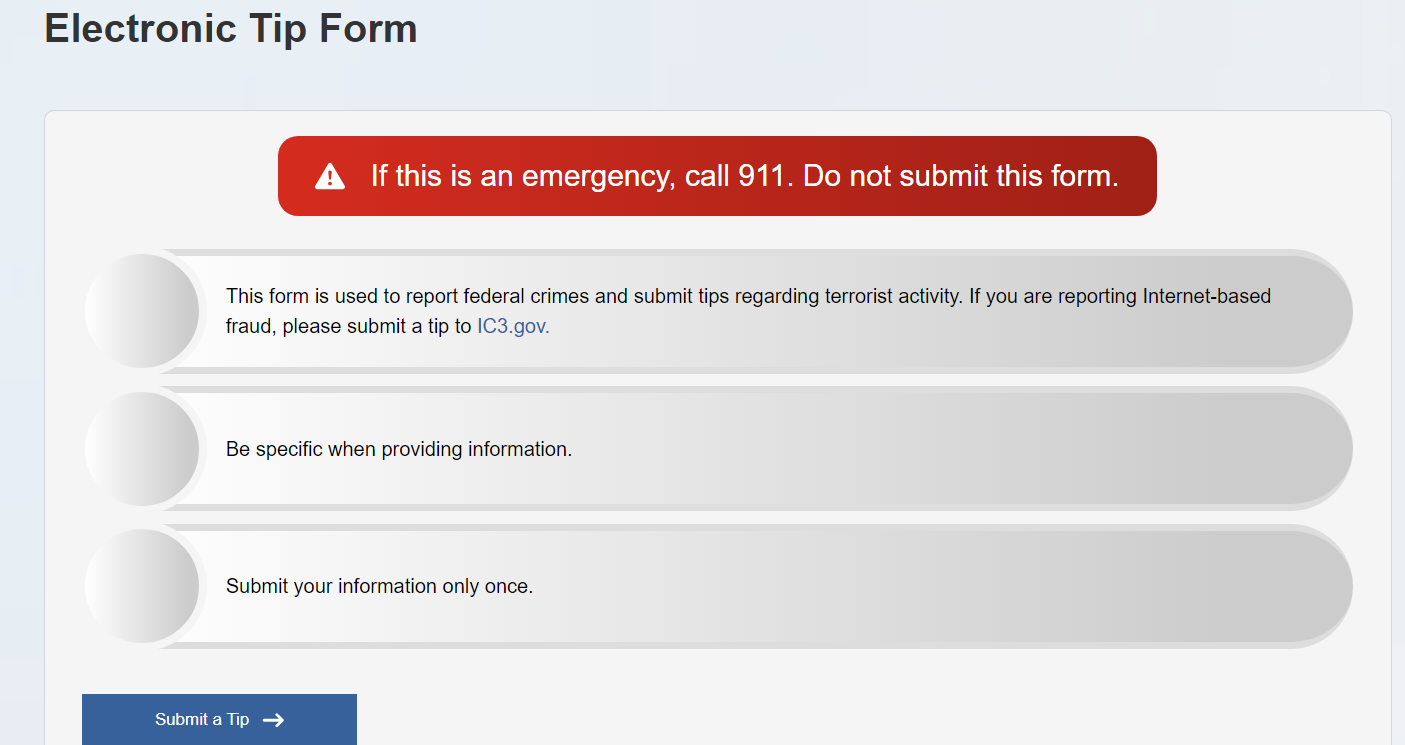This screenshot has height=745, width=1405.
Task: Click the 'call 911' phrase in the banner
Action: pos(740,176)
